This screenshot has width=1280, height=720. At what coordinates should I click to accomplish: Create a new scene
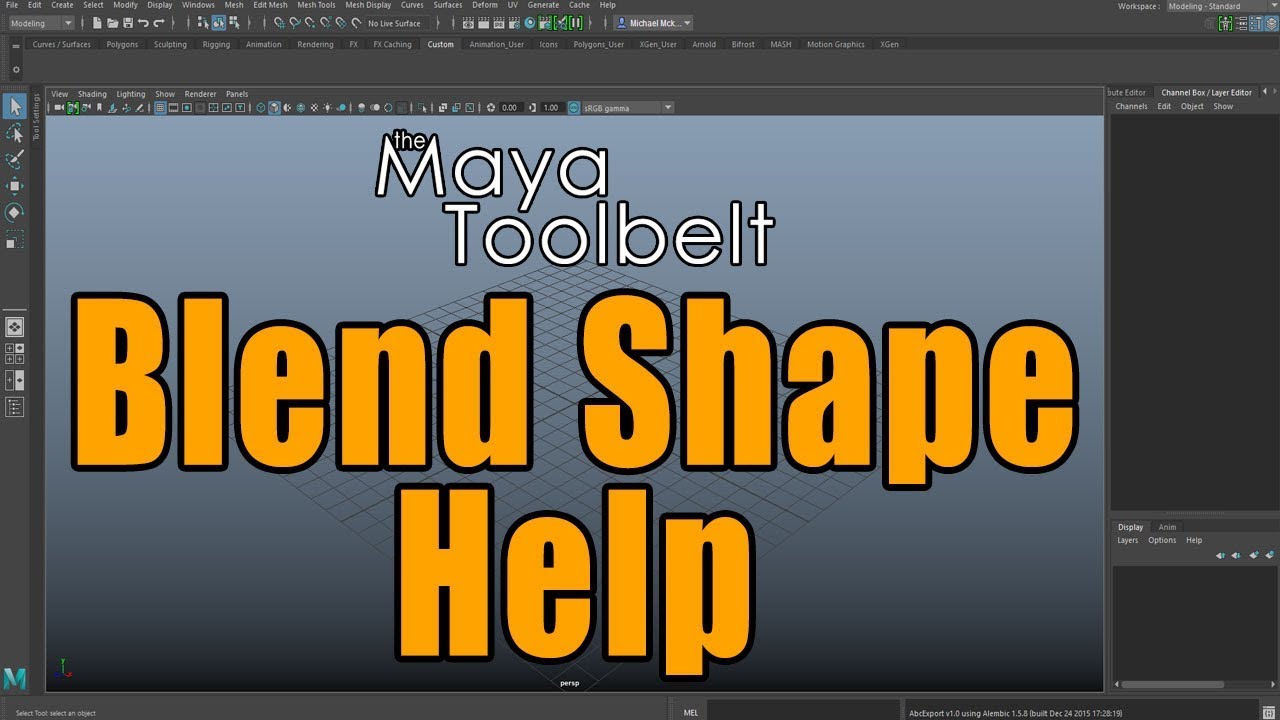pyautogui.click(x=97, y=22)
